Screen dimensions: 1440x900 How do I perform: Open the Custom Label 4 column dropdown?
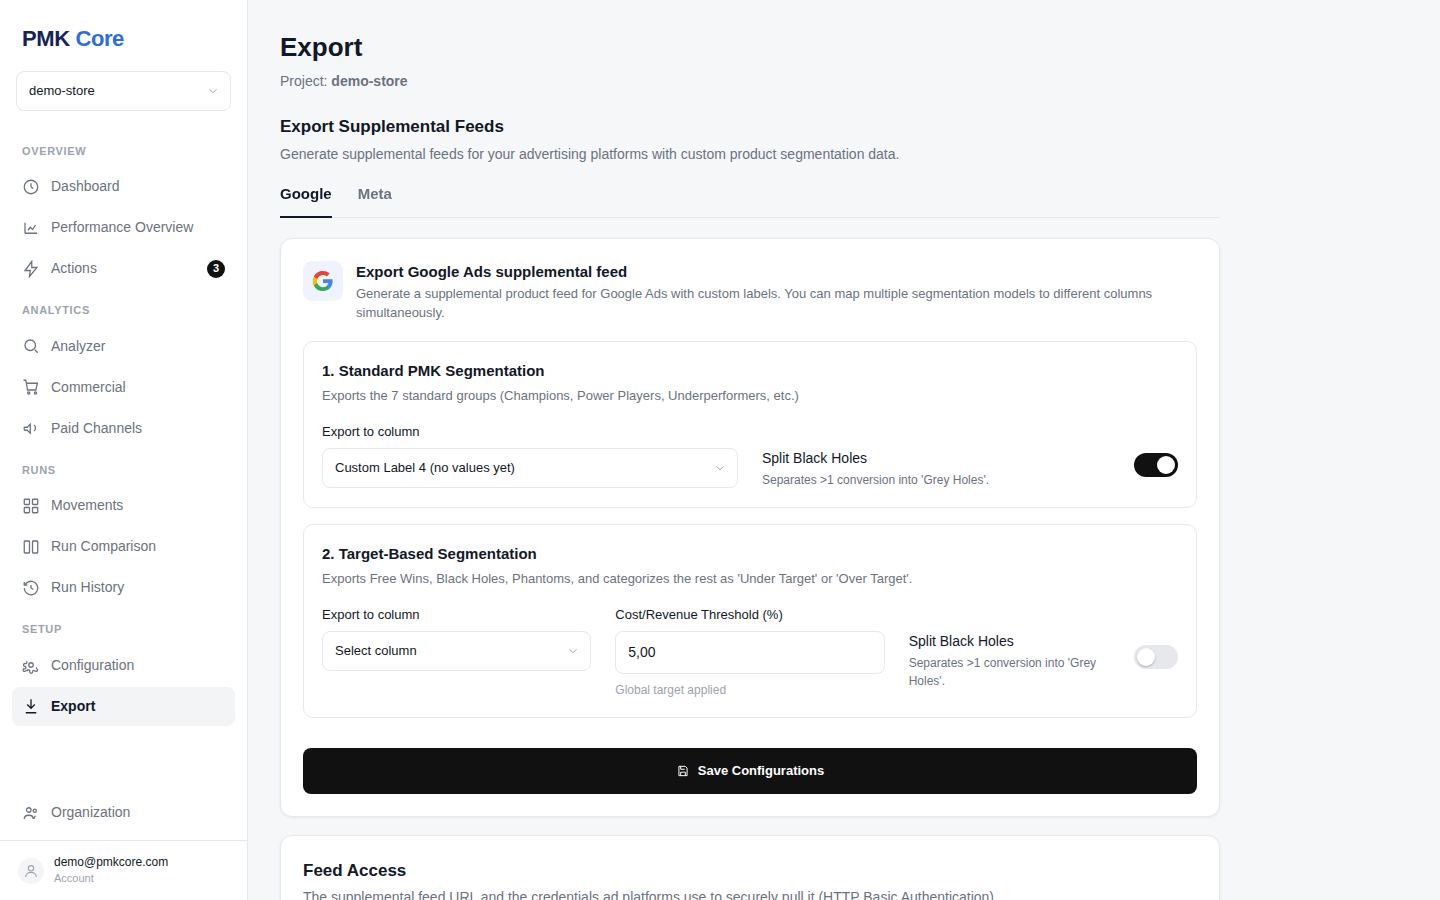(x=530, y=468)
